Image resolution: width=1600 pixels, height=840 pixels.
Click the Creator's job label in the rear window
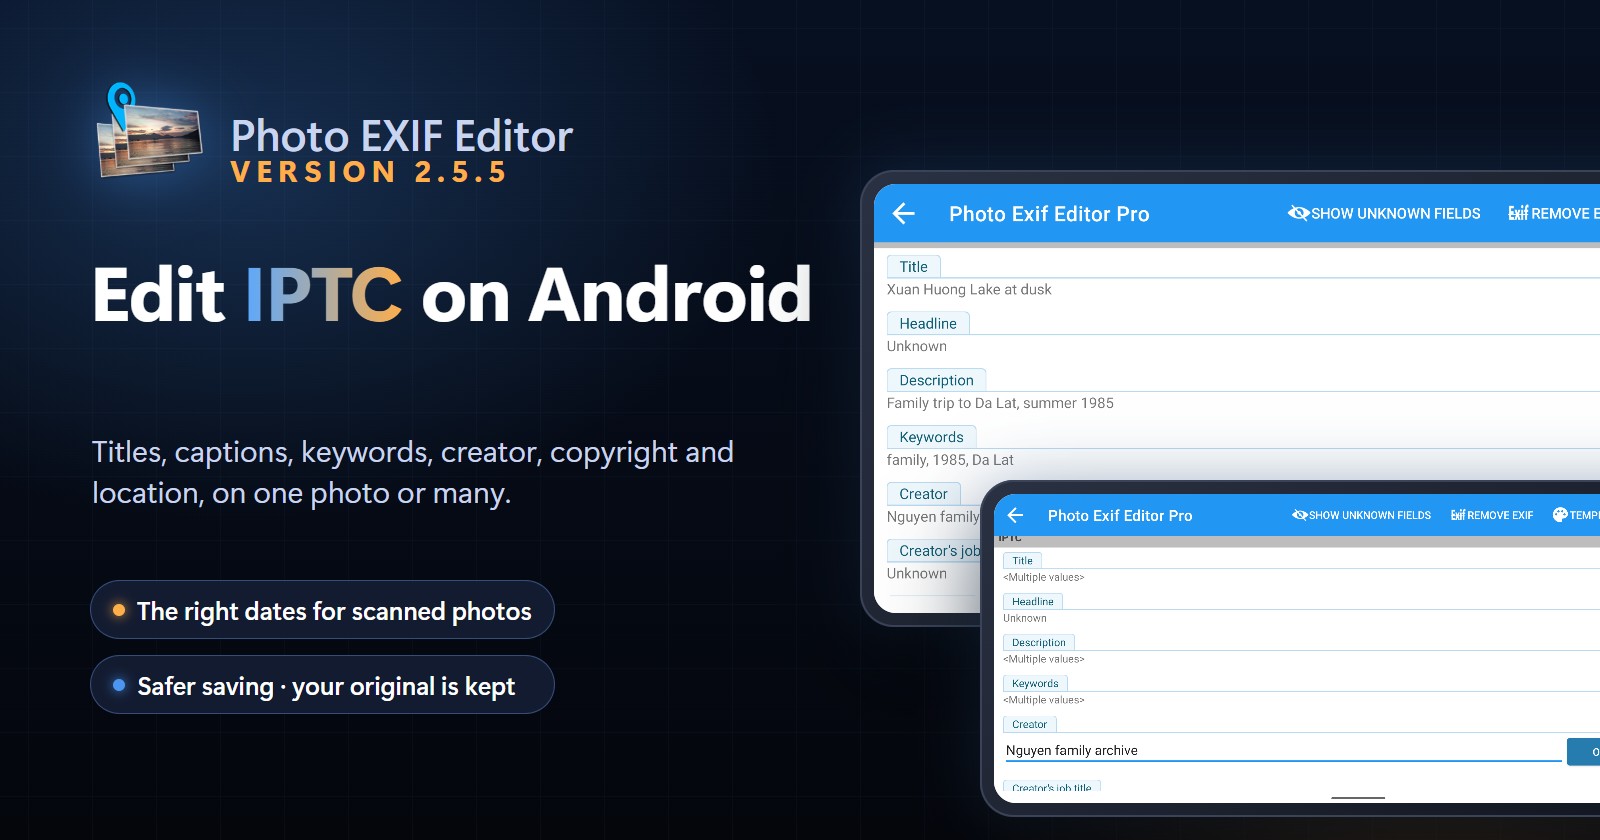934,551
